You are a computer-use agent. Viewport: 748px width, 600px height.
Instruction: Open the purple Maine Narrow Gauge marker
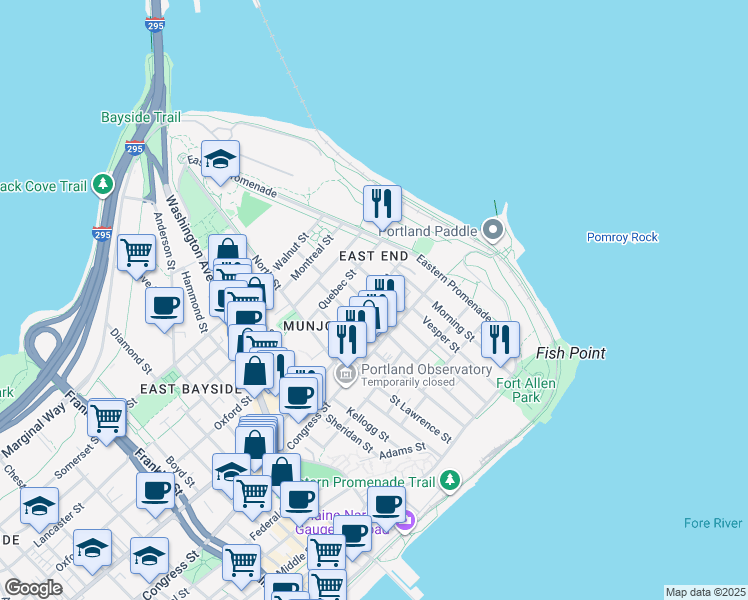(404, 522)
